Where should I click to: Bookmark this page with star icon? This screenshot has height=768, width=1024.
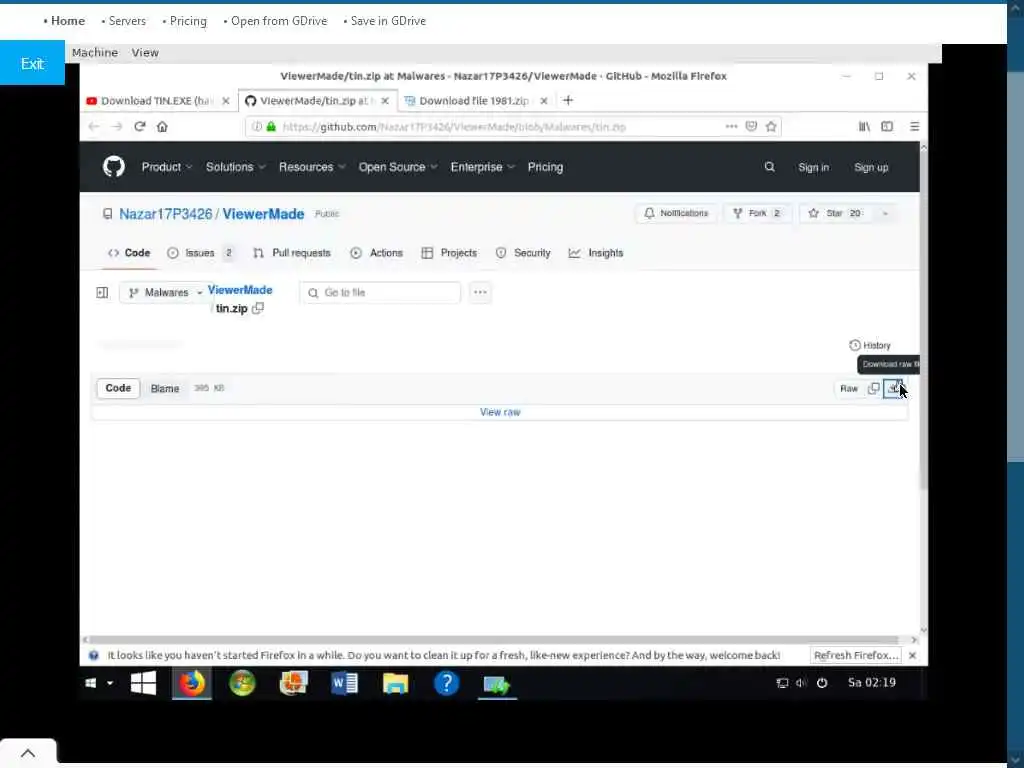click(771, 127)
